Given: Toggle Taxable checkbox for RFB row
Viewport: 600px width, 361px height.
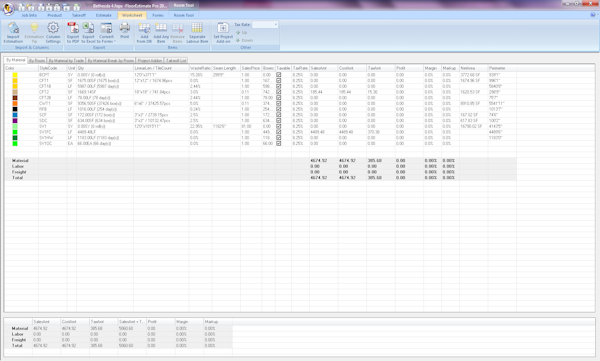Looking at the screenshot, I should pos(279,109).
